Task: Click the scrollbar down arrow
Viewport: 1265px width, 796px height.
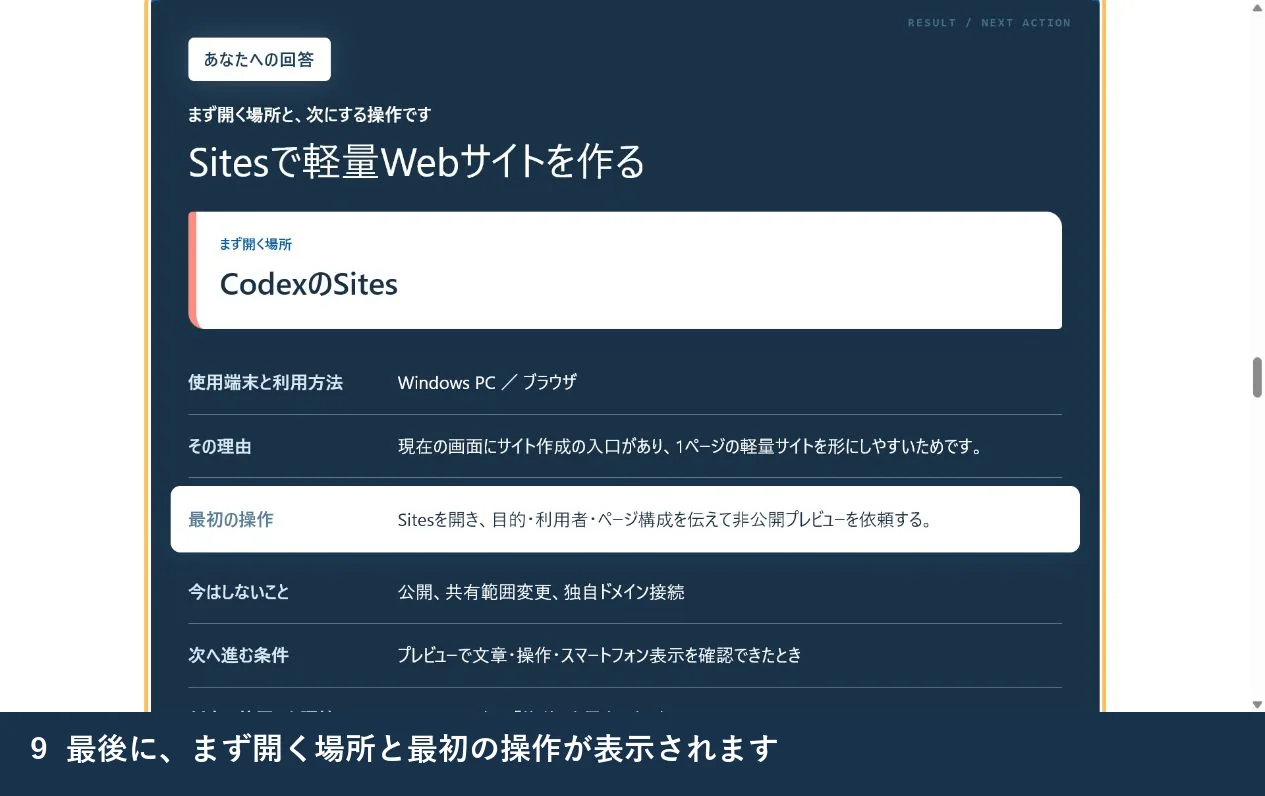Action: [1257, 705]
